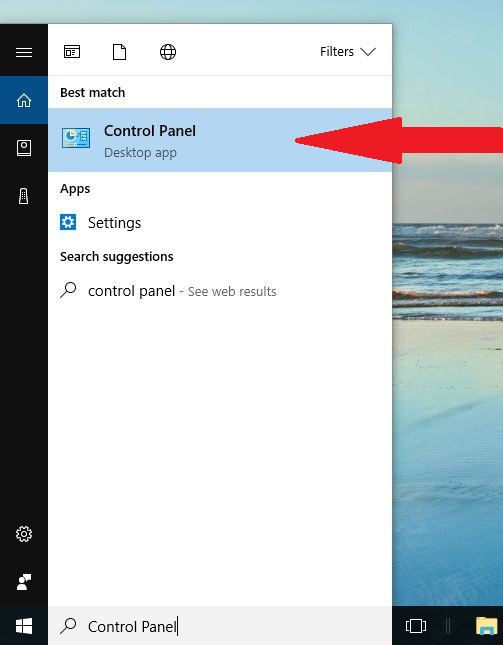Click the 'Search suggestions' heading

point(116,257)
